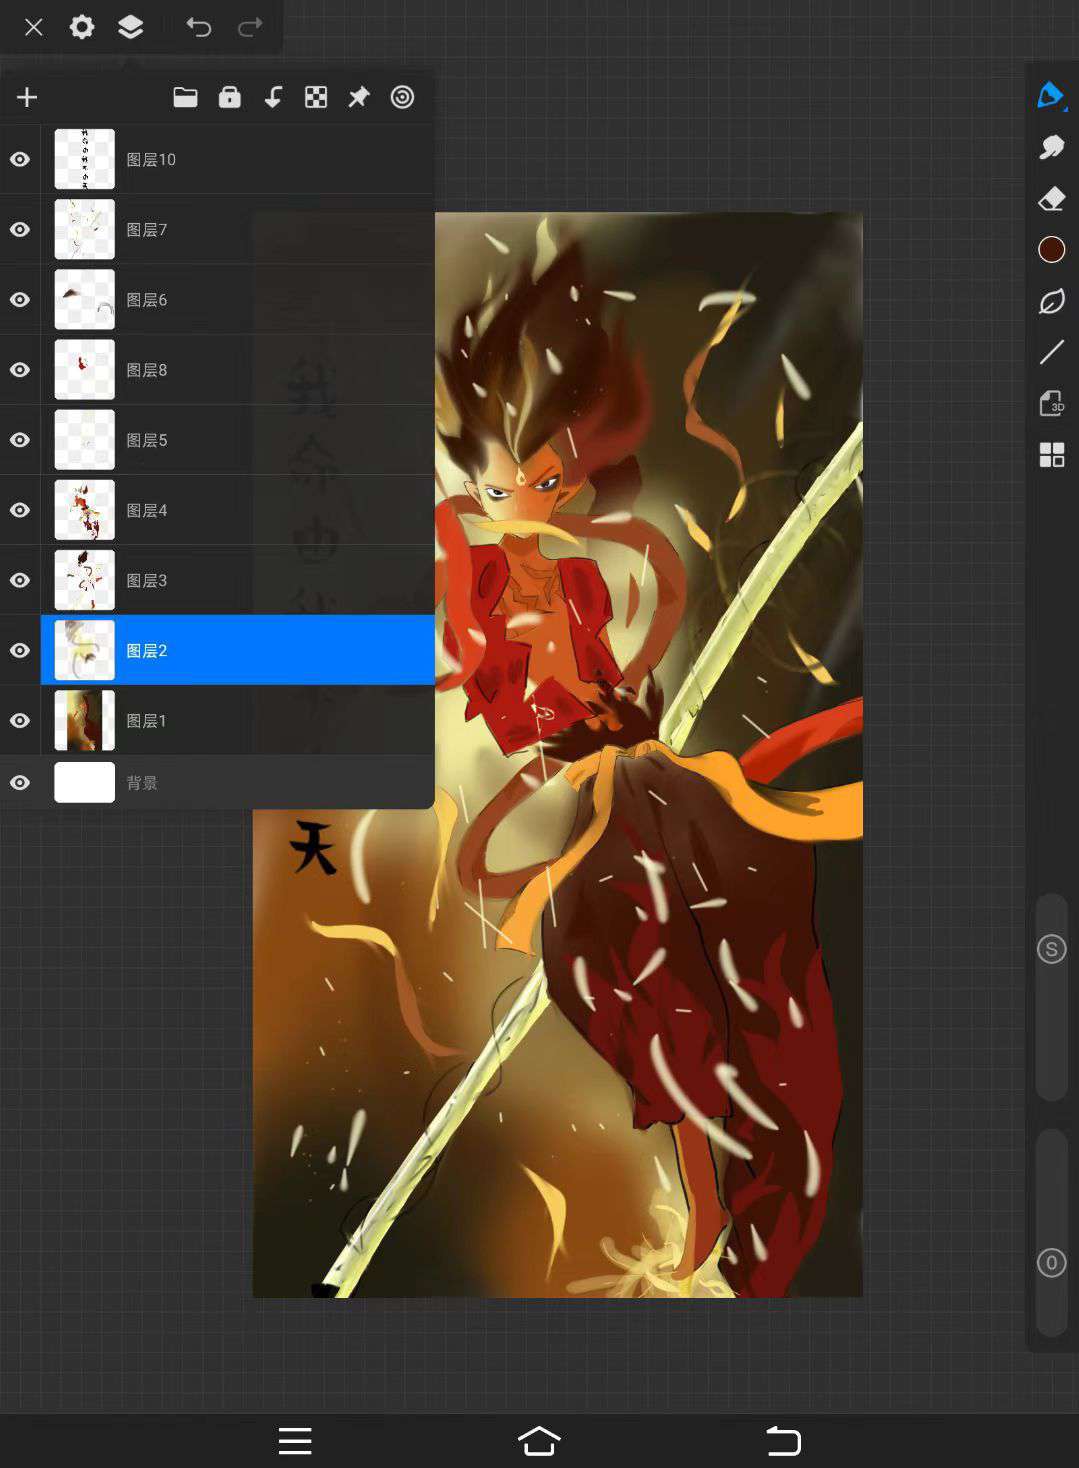Pin the layers panel
This screenshot has height=1468, width=1079.
[x=359, y=97]
